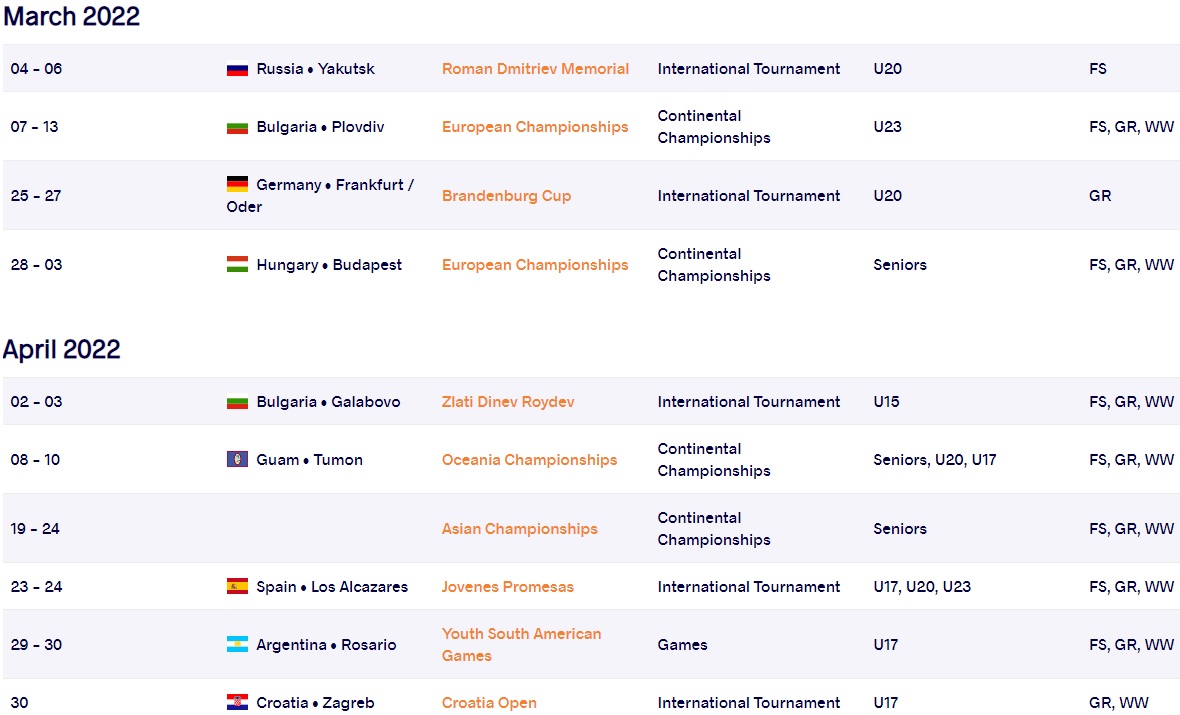Open the Asian Championships link

click(519, 529)
